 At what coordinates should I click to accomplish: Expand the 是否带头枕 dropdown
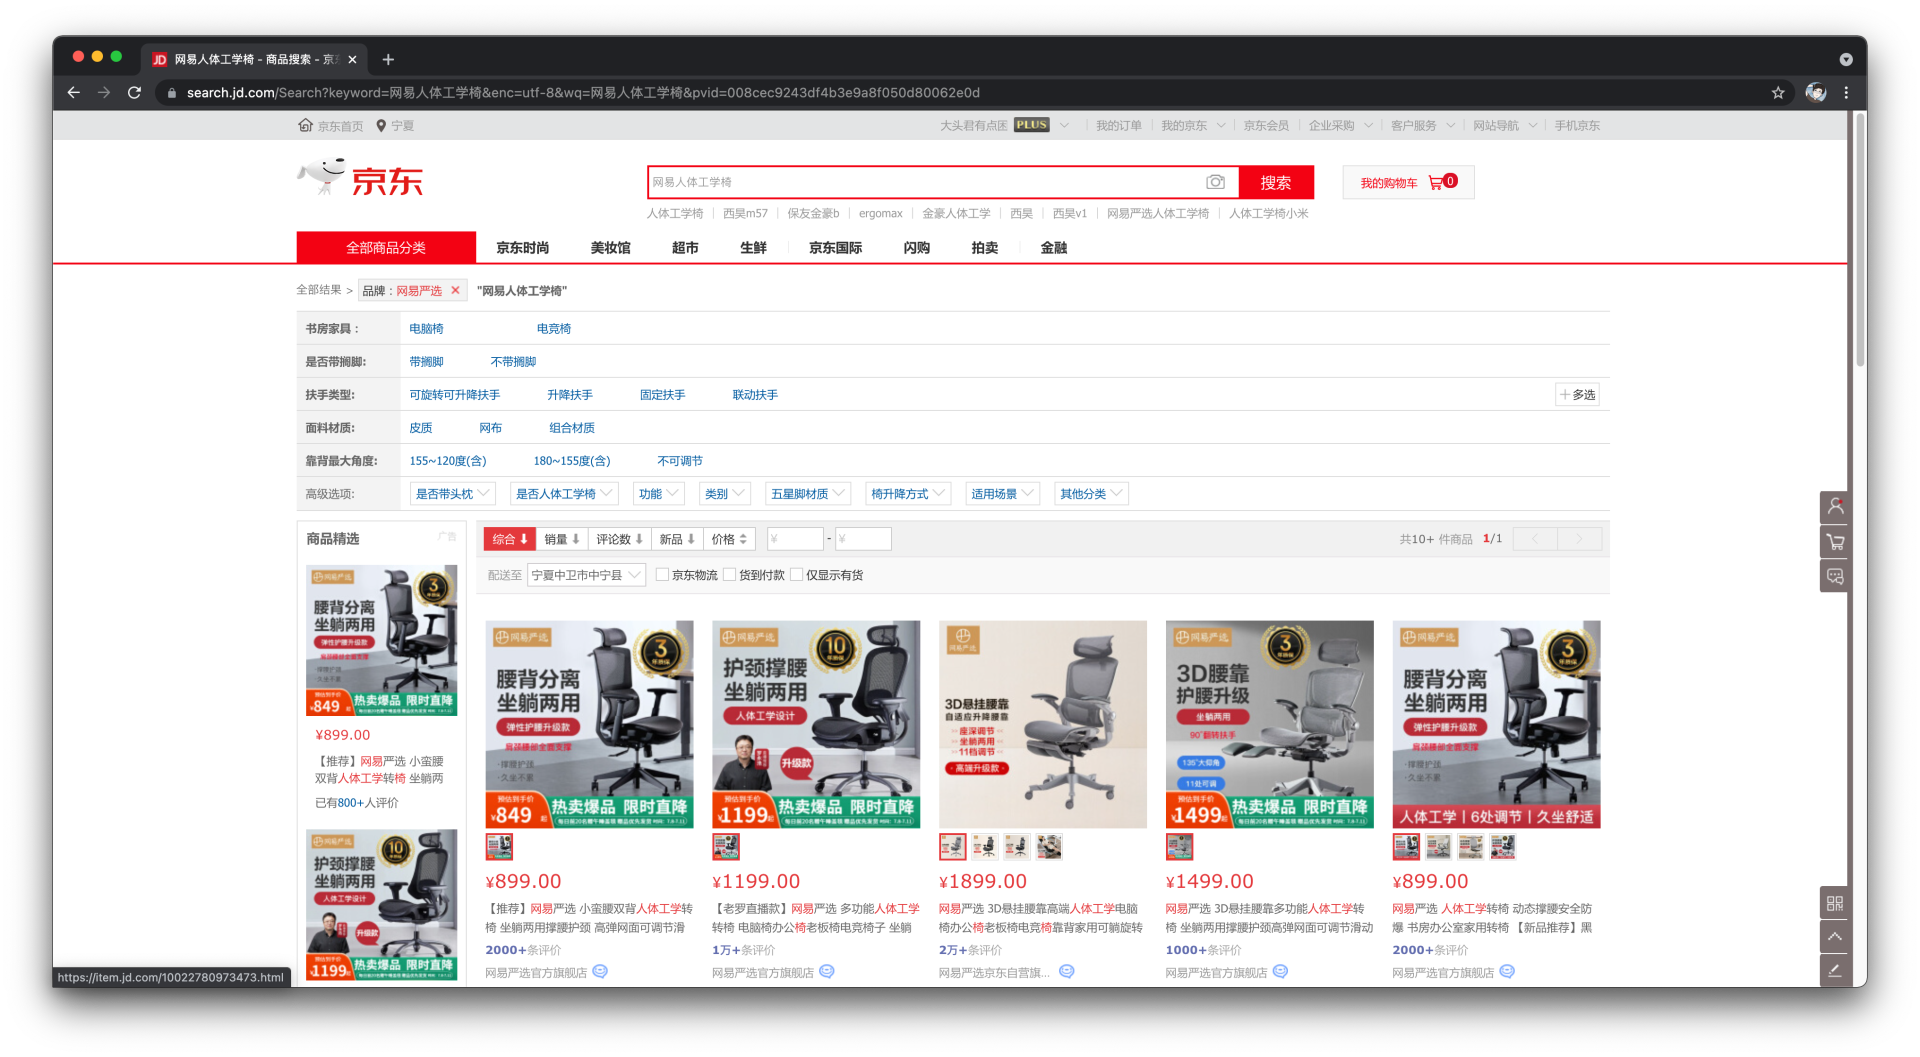[x=454, y=493]
